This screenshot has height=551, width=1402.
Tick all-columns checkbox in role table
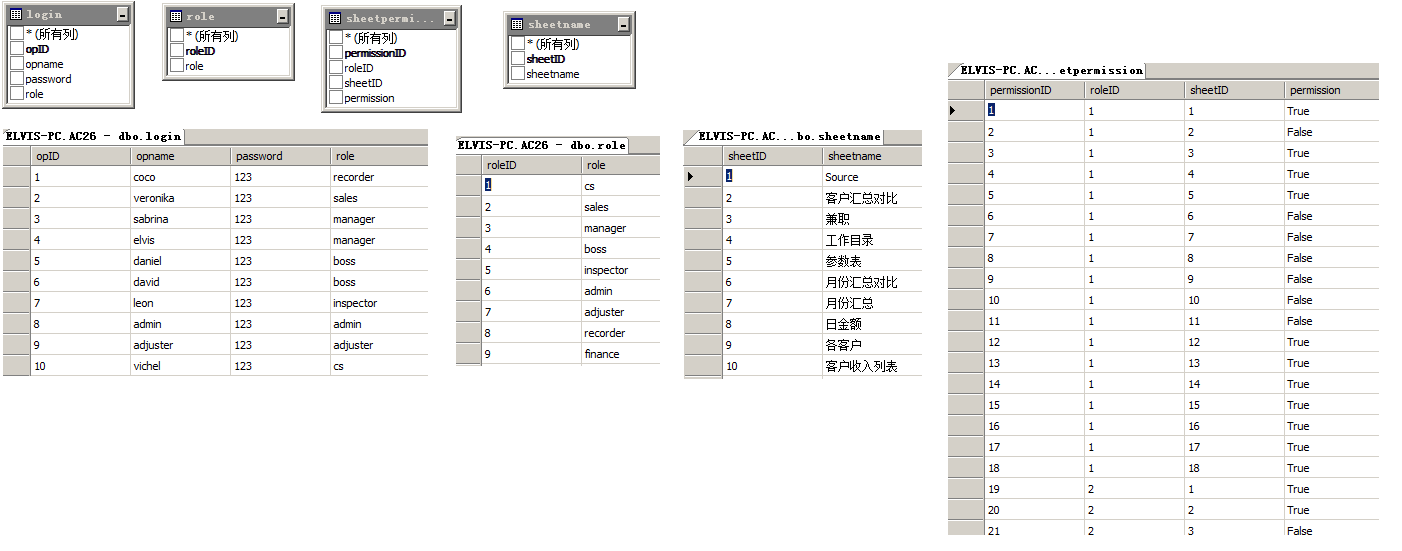177,36
